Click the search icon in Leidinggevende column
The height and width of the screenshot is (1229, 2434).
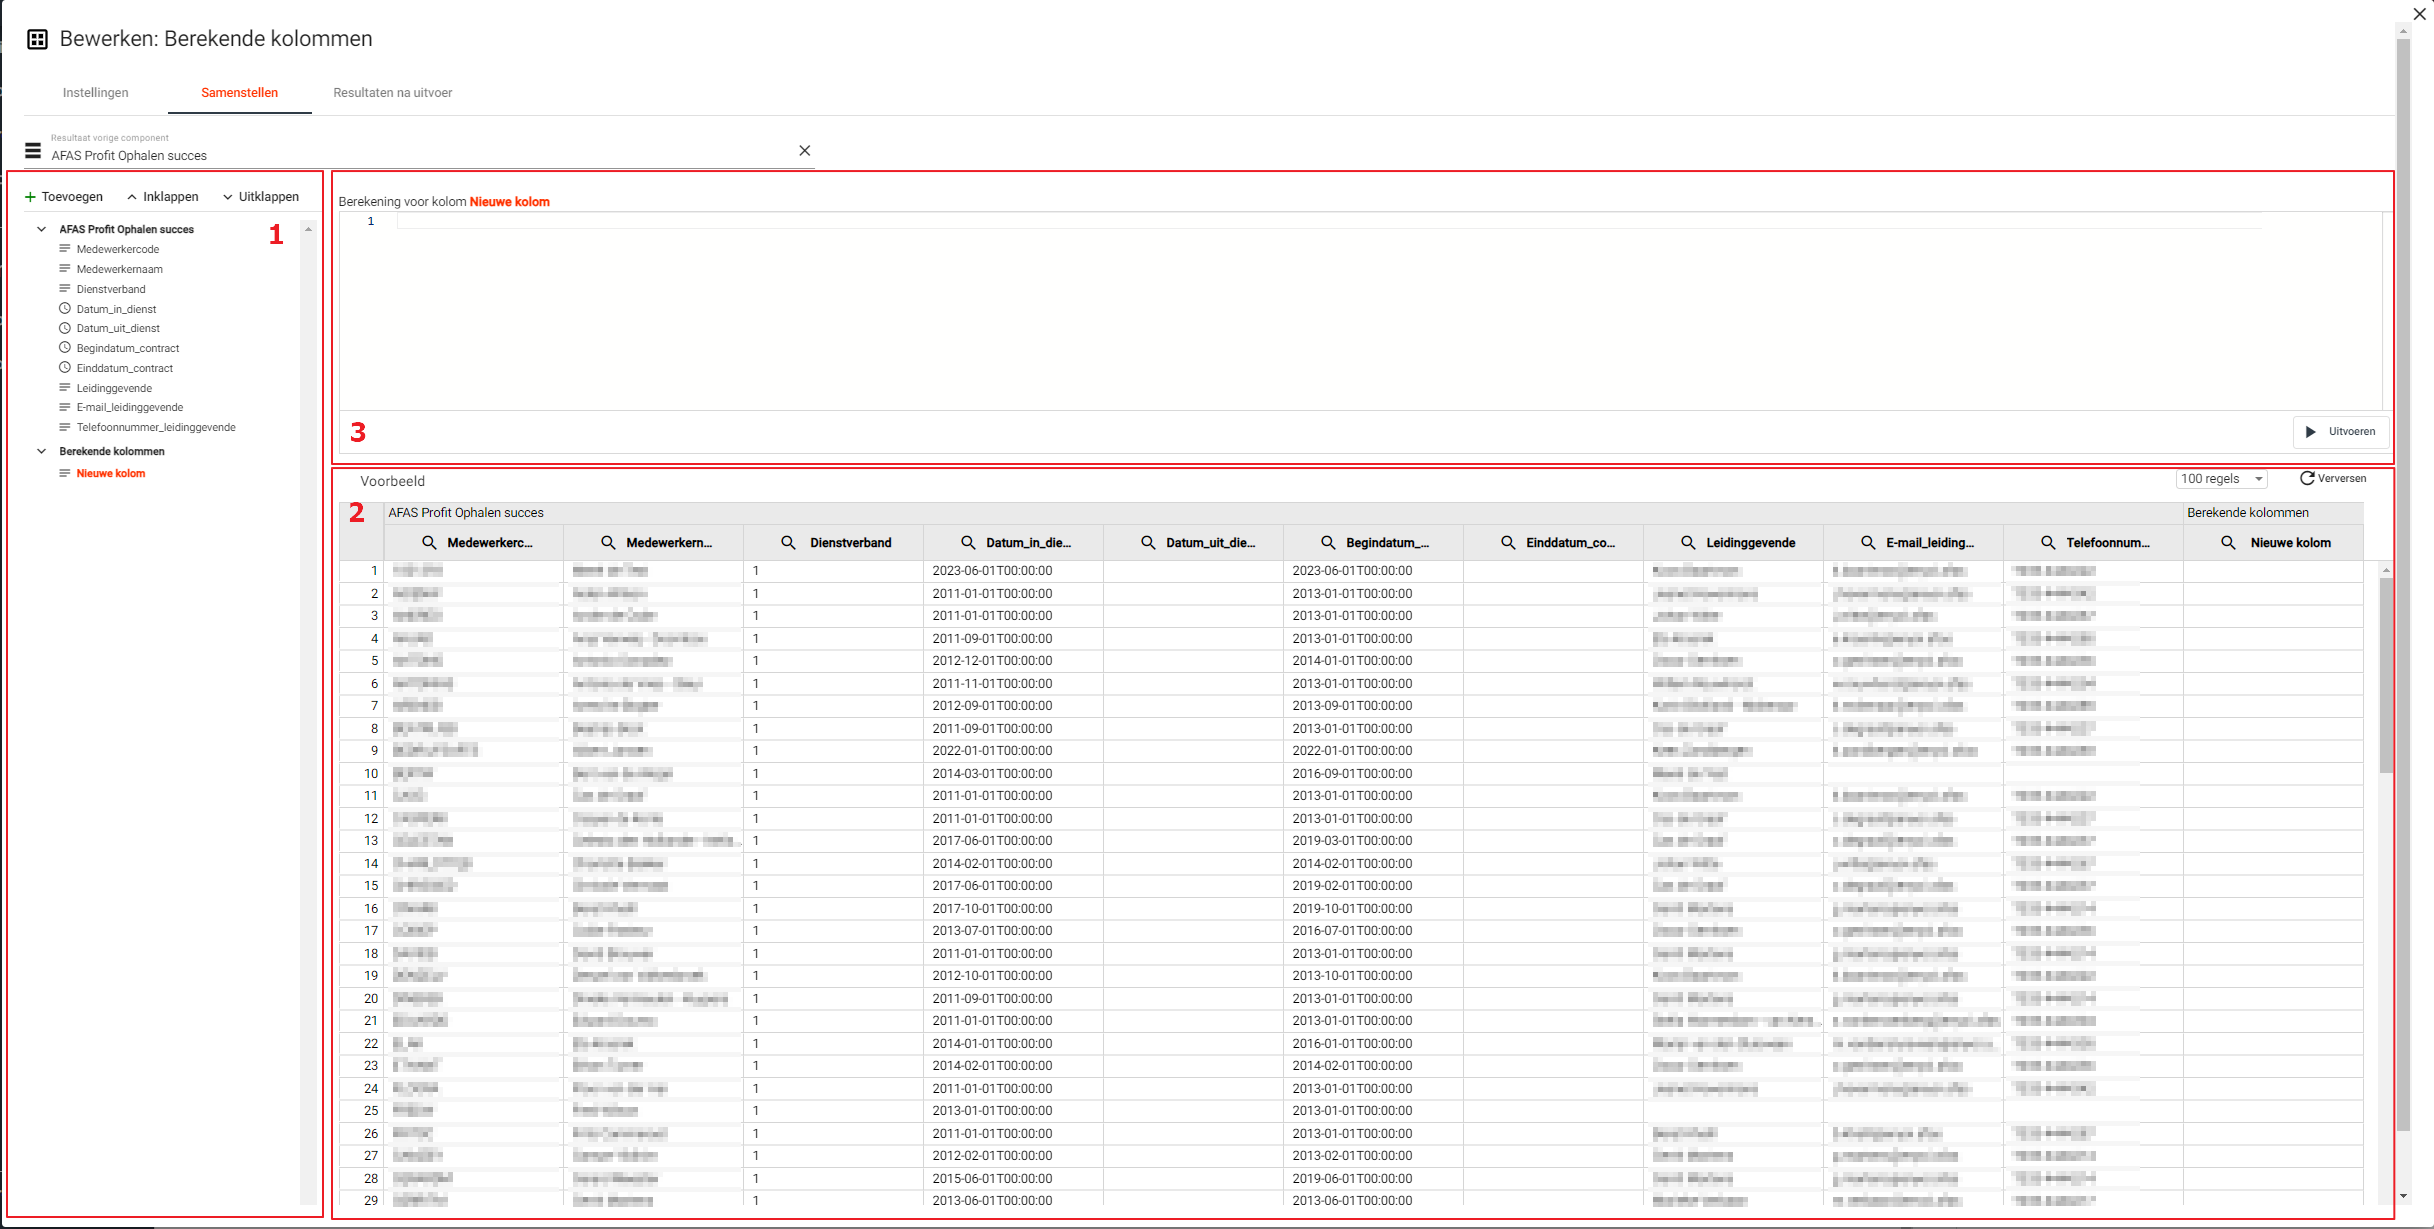(1688, 543)
